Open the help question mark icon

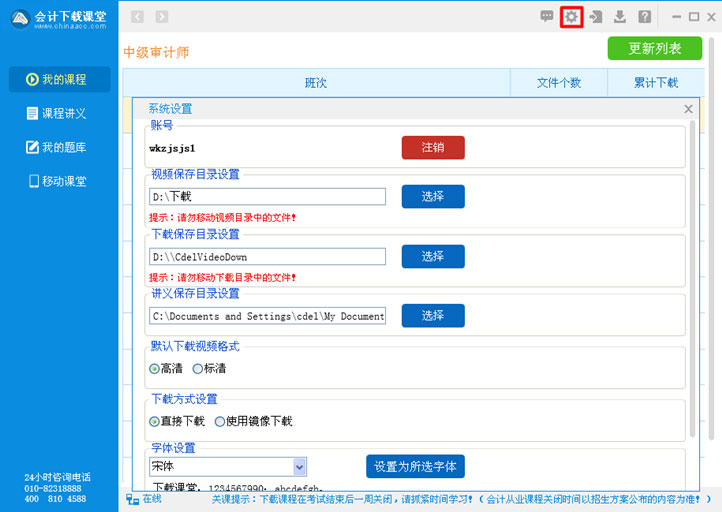point(645,16)
